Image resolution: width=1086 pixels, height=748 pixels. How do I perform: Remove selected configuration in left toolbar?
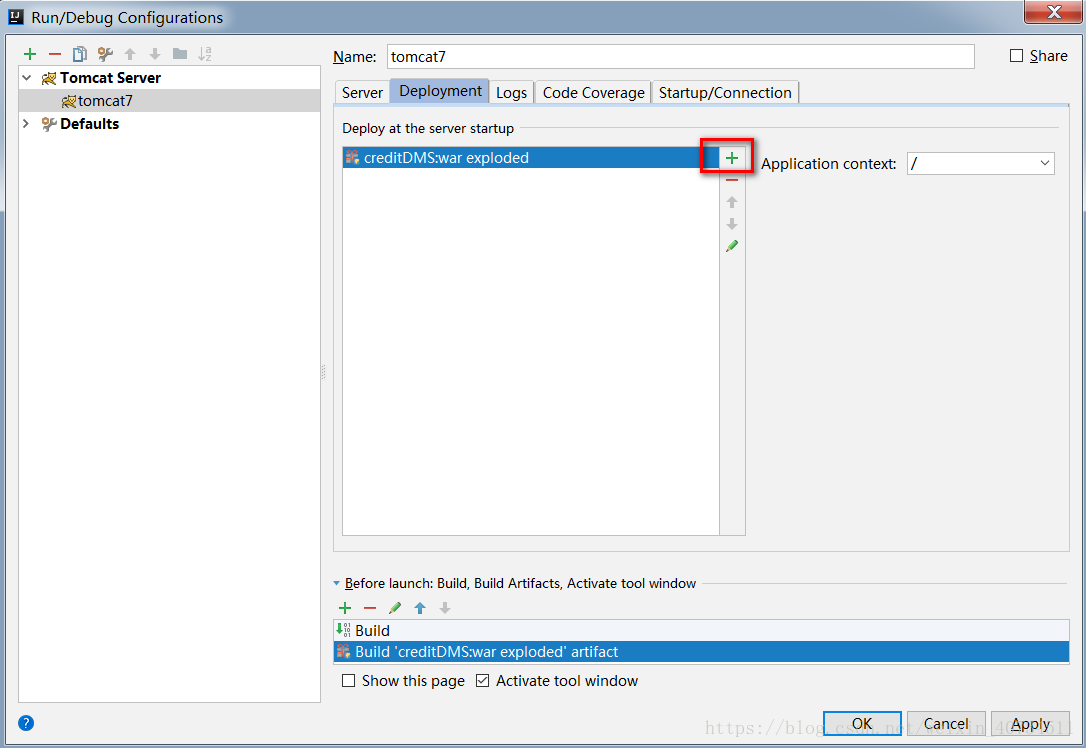pos(55,54)
